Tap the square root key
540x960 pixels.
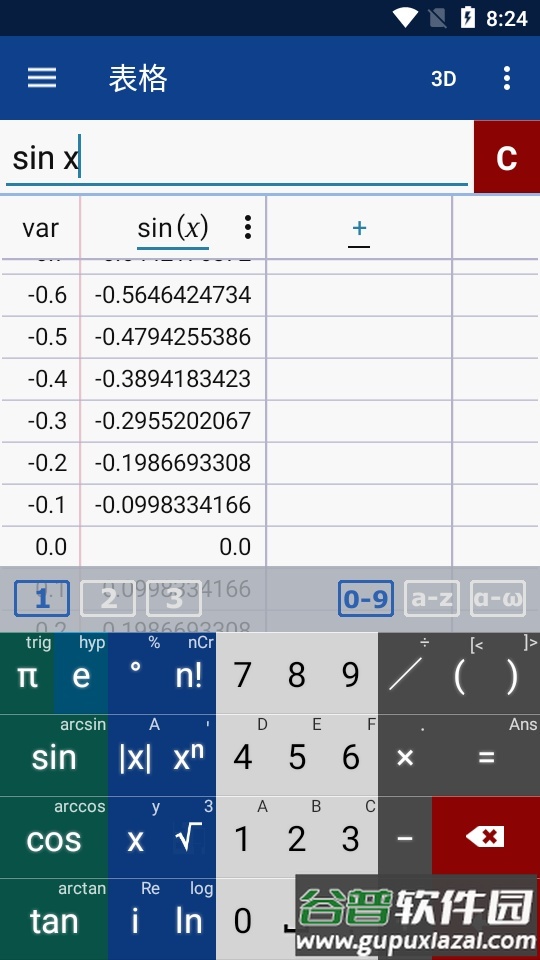click(189, 838)
